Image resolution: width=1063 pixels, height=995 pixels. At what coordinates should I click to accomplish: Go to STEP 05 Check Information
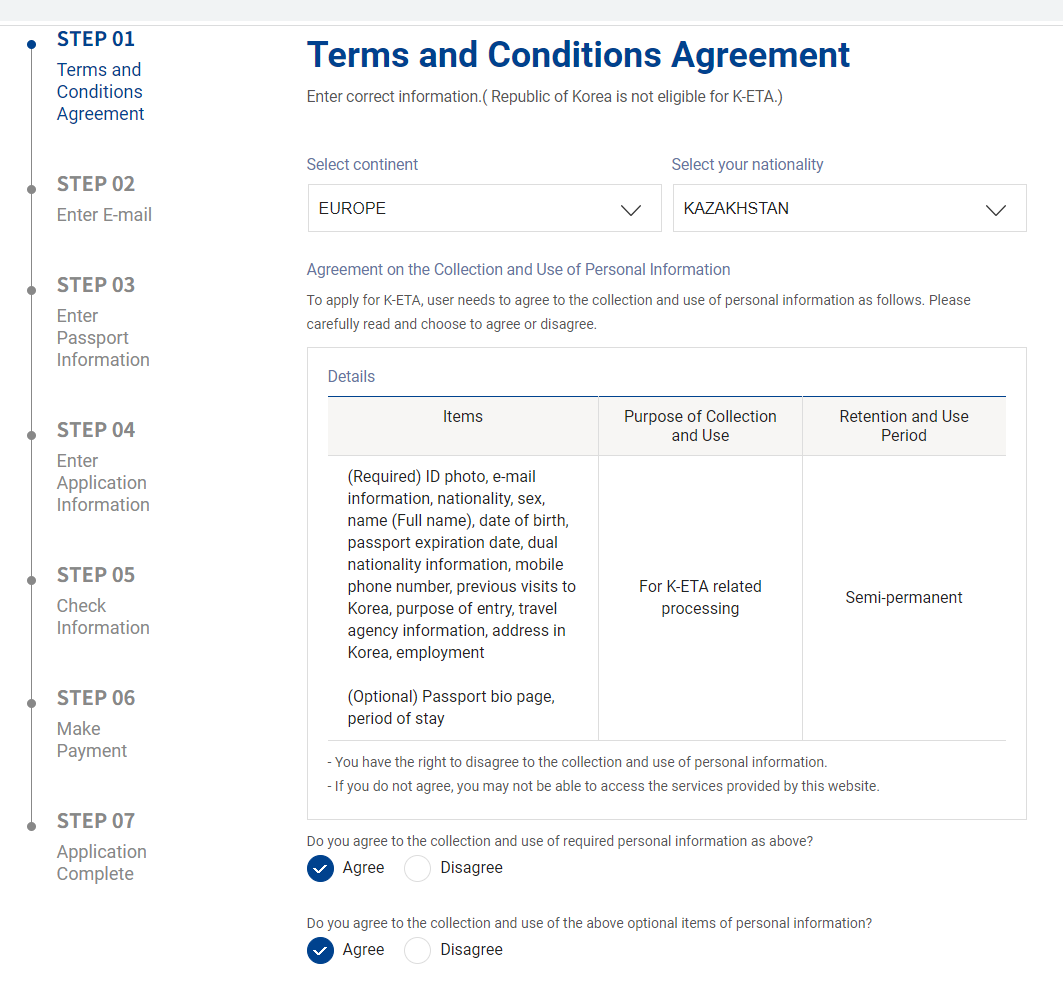tap(103, 601)
